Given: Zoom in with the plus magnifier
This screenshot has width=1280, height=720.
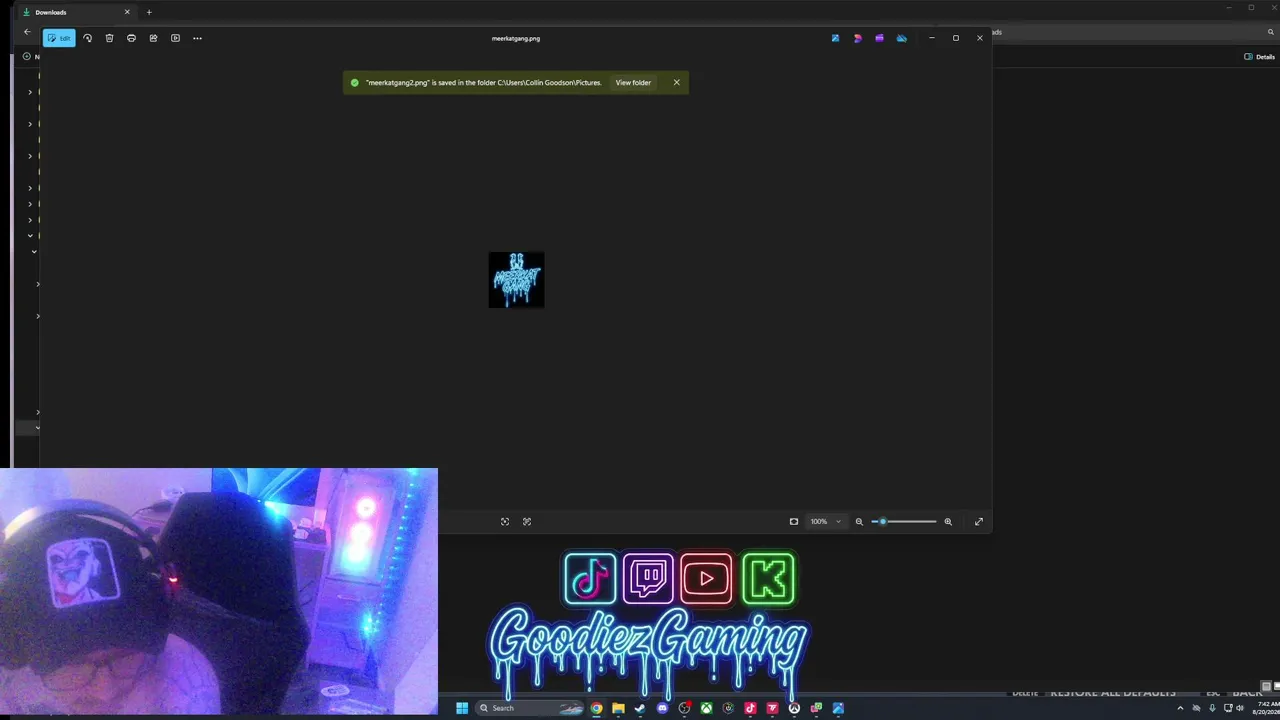Looking at the screenshot, I should point(948,521).
